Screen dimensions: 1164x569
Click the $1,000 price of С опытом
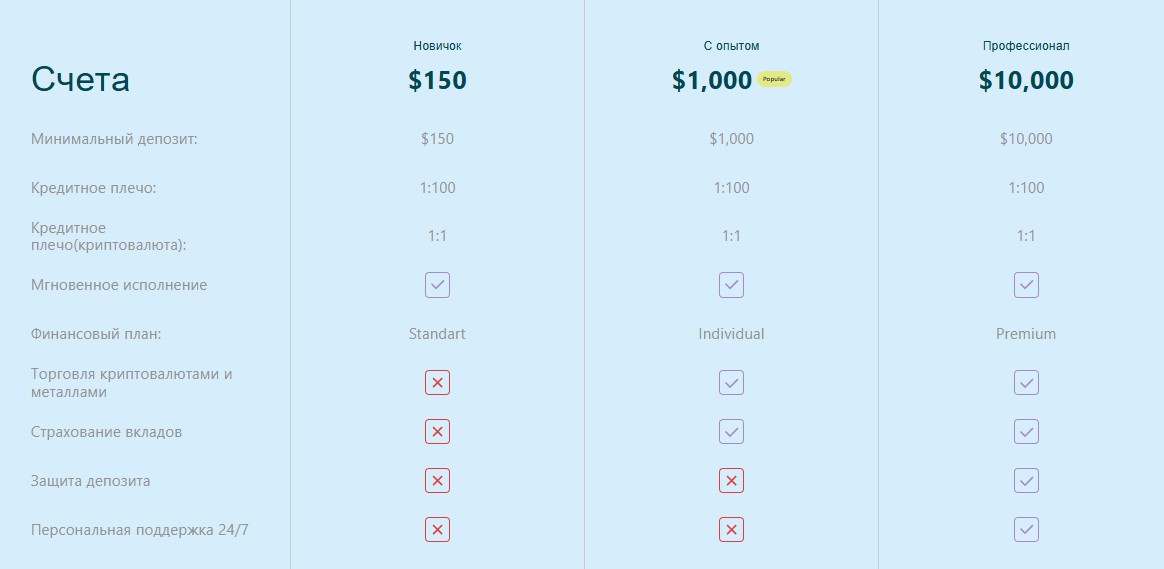(x=712, y=80)
